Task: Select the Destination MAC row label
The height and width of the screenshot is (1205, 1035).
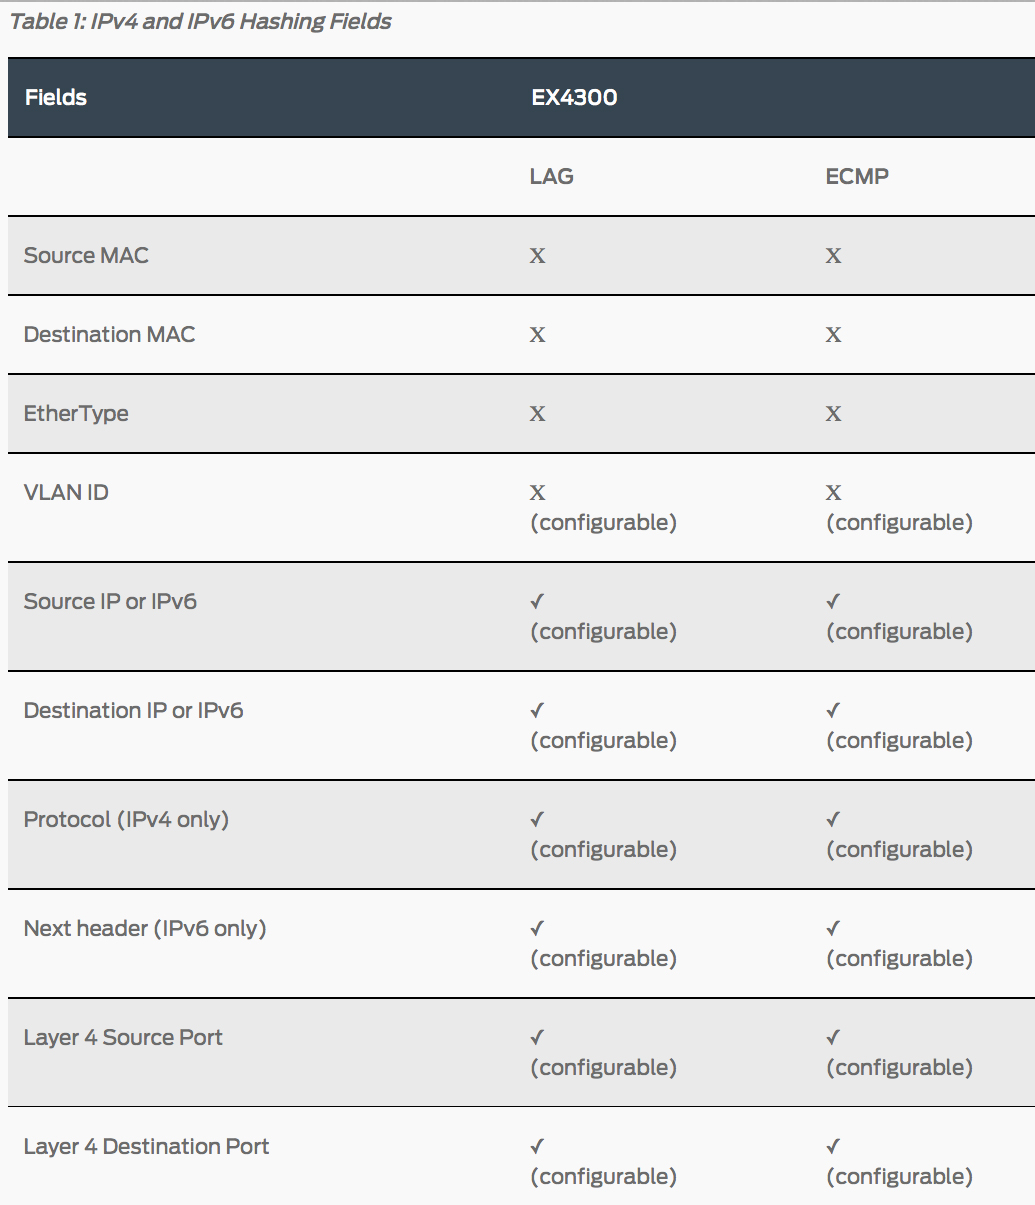Action: click(x=109, y=334)
